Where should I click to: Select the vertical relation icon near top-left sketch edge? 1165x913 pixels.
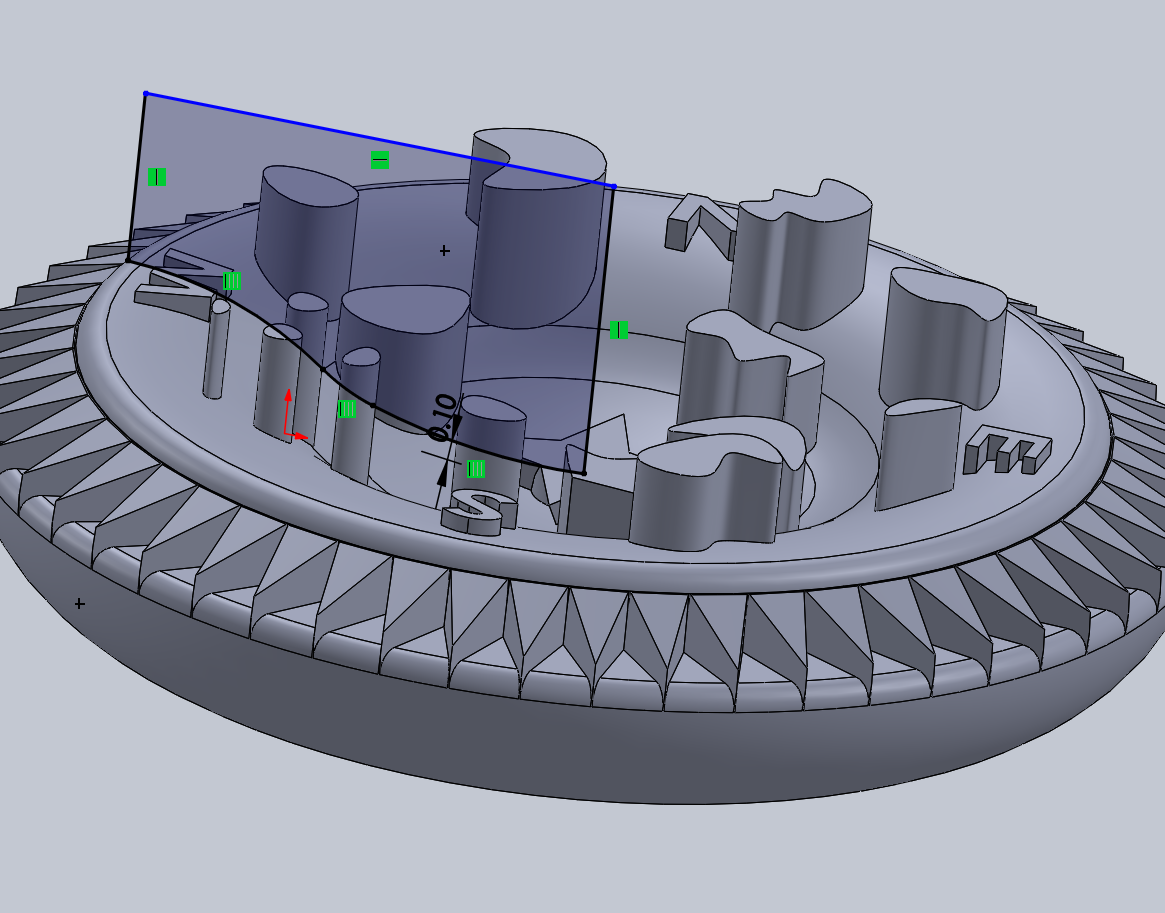(x=157, y=177)
